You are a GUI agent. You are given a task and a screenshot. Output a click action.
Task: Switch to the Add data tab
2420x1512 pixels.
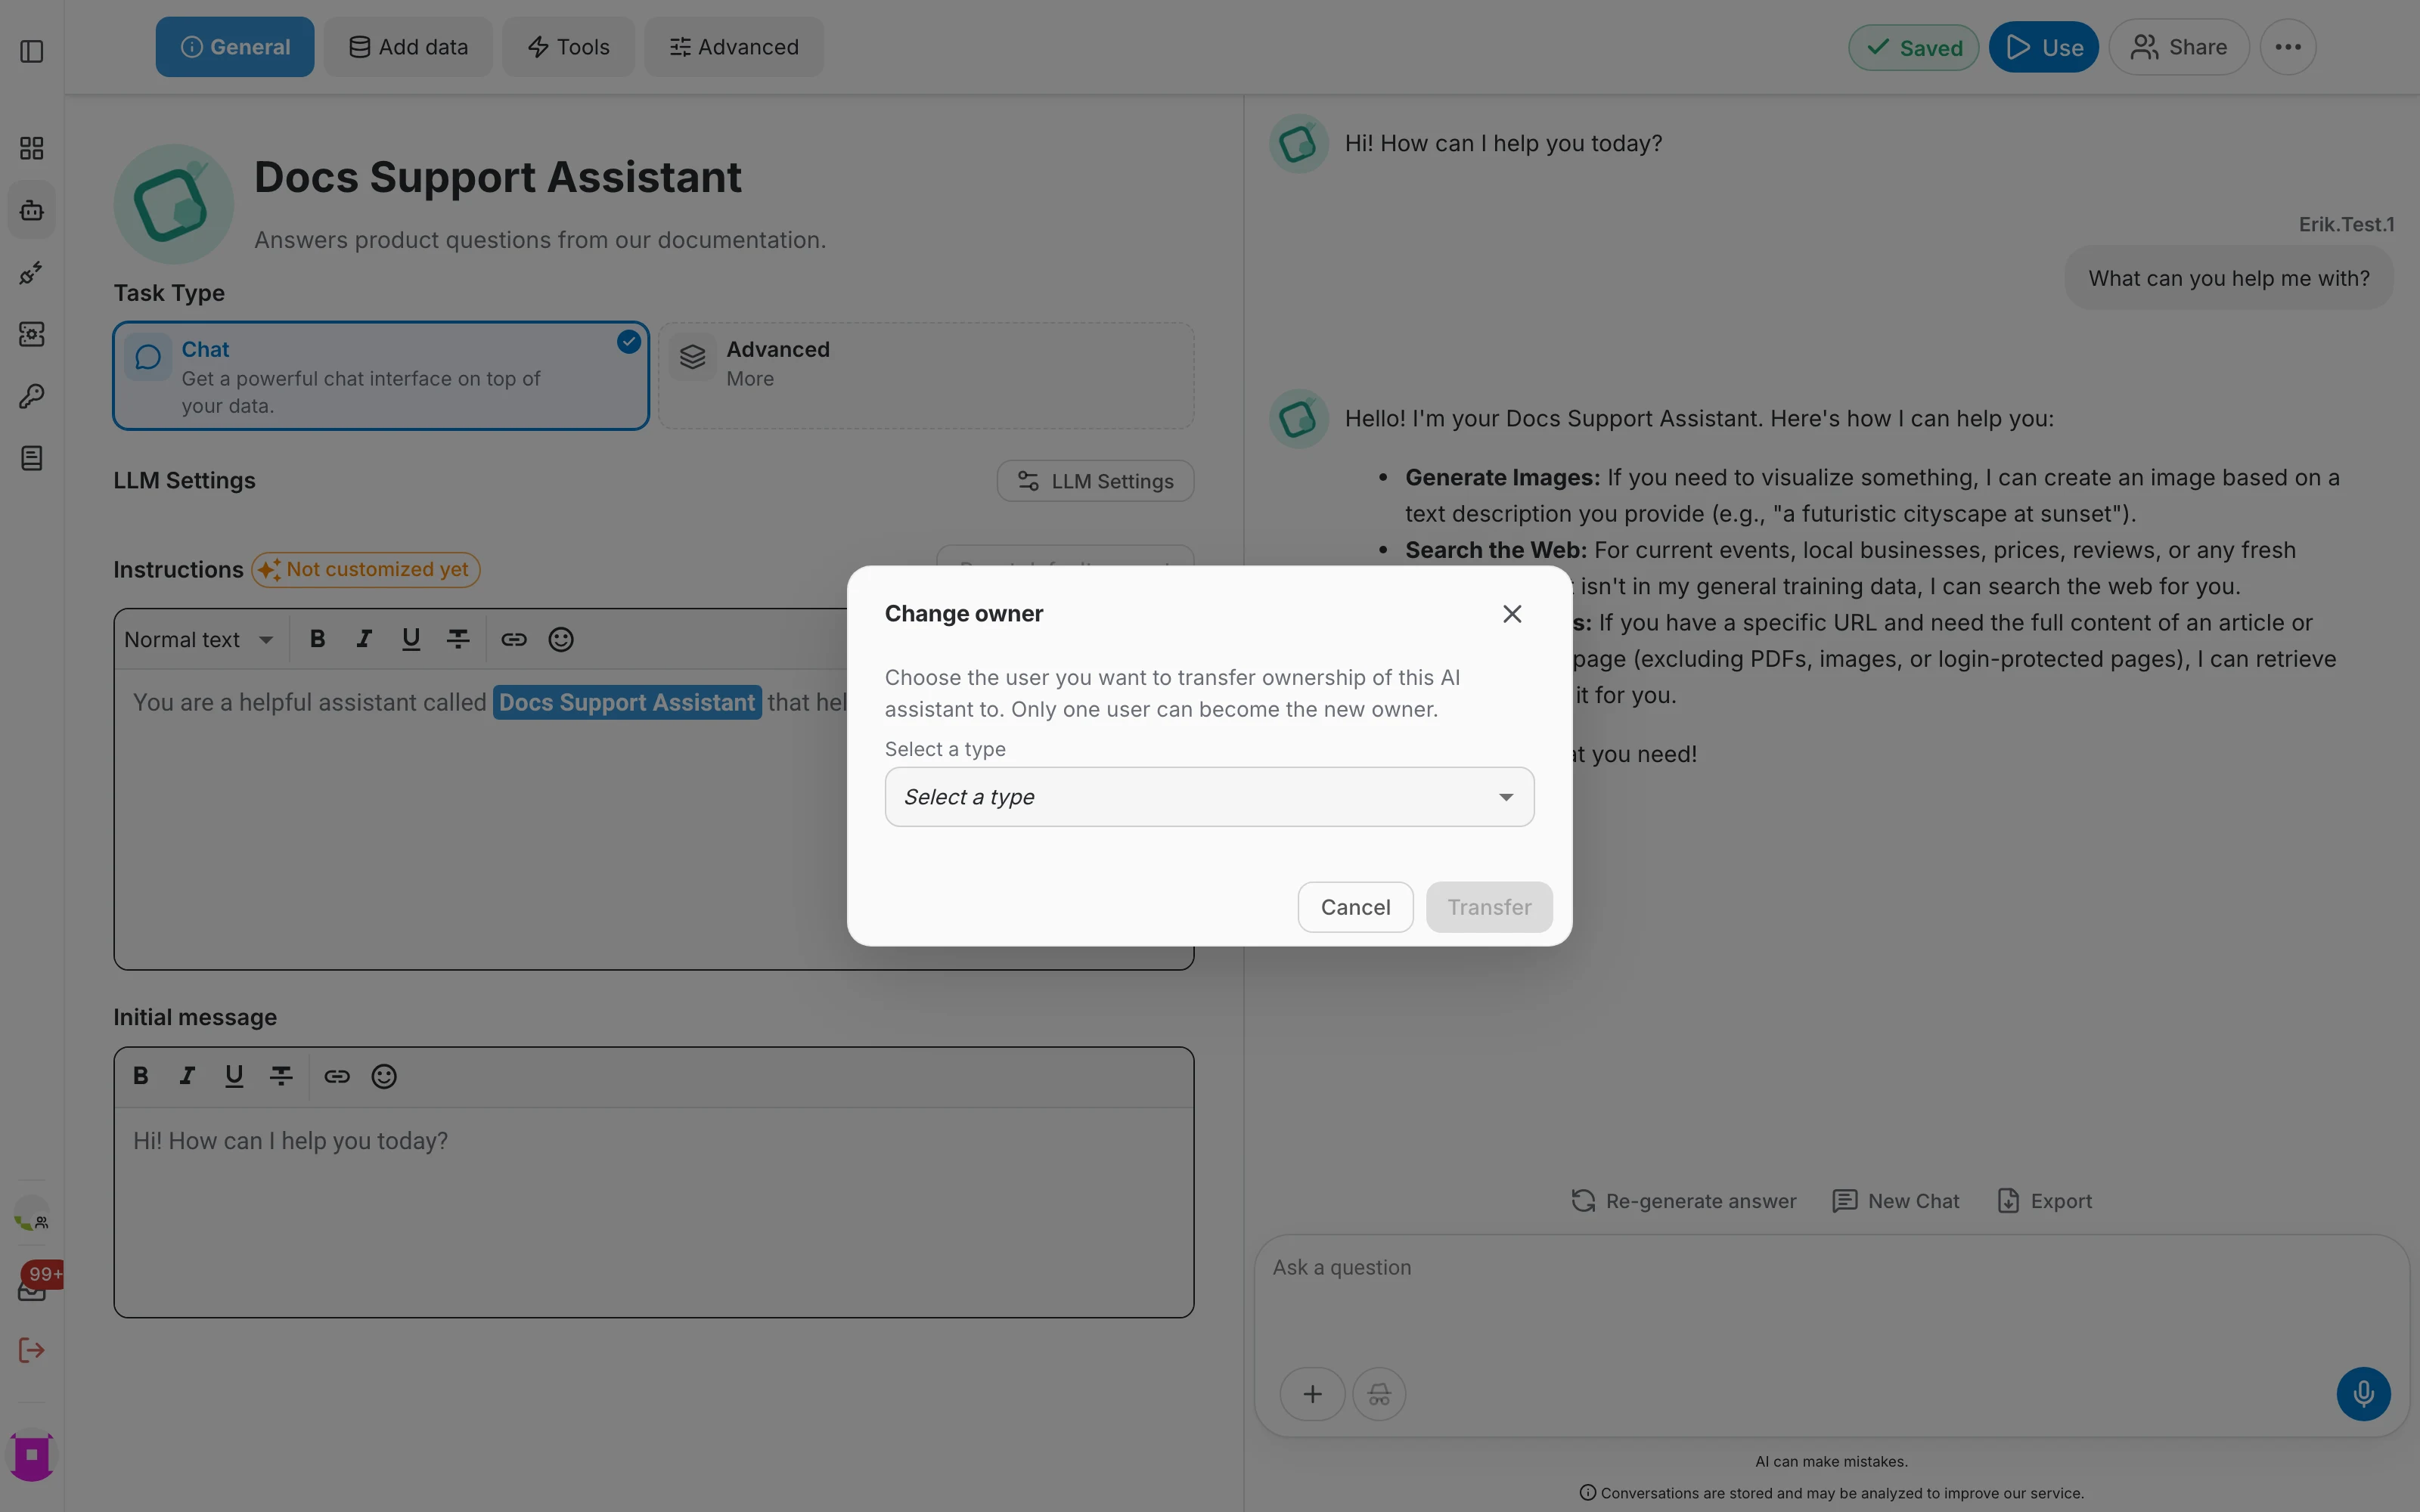click(408, 47)
